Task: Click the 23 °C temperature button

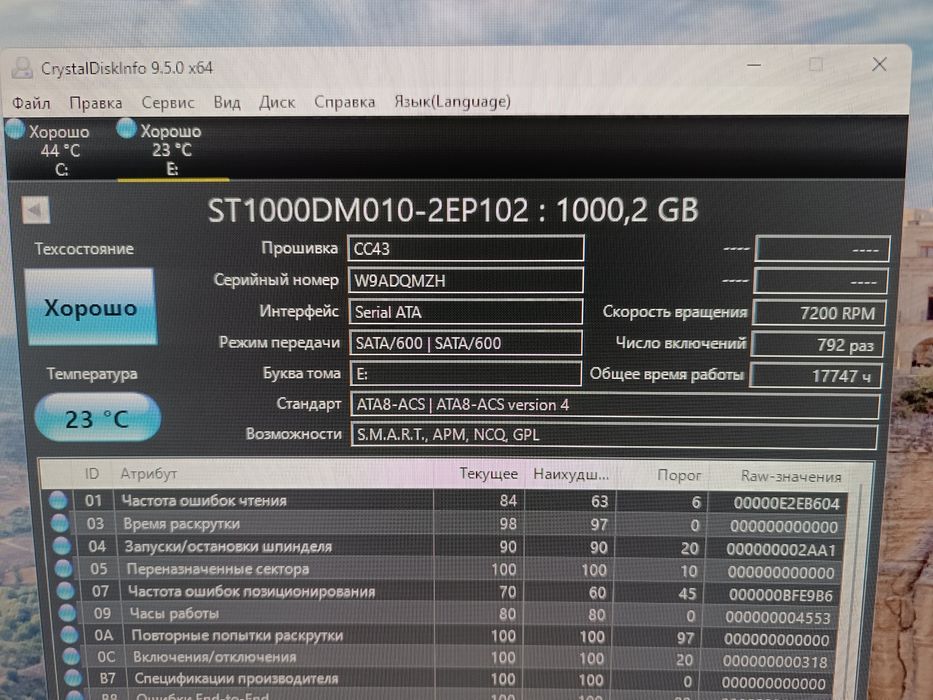Action: click(97, 418)
